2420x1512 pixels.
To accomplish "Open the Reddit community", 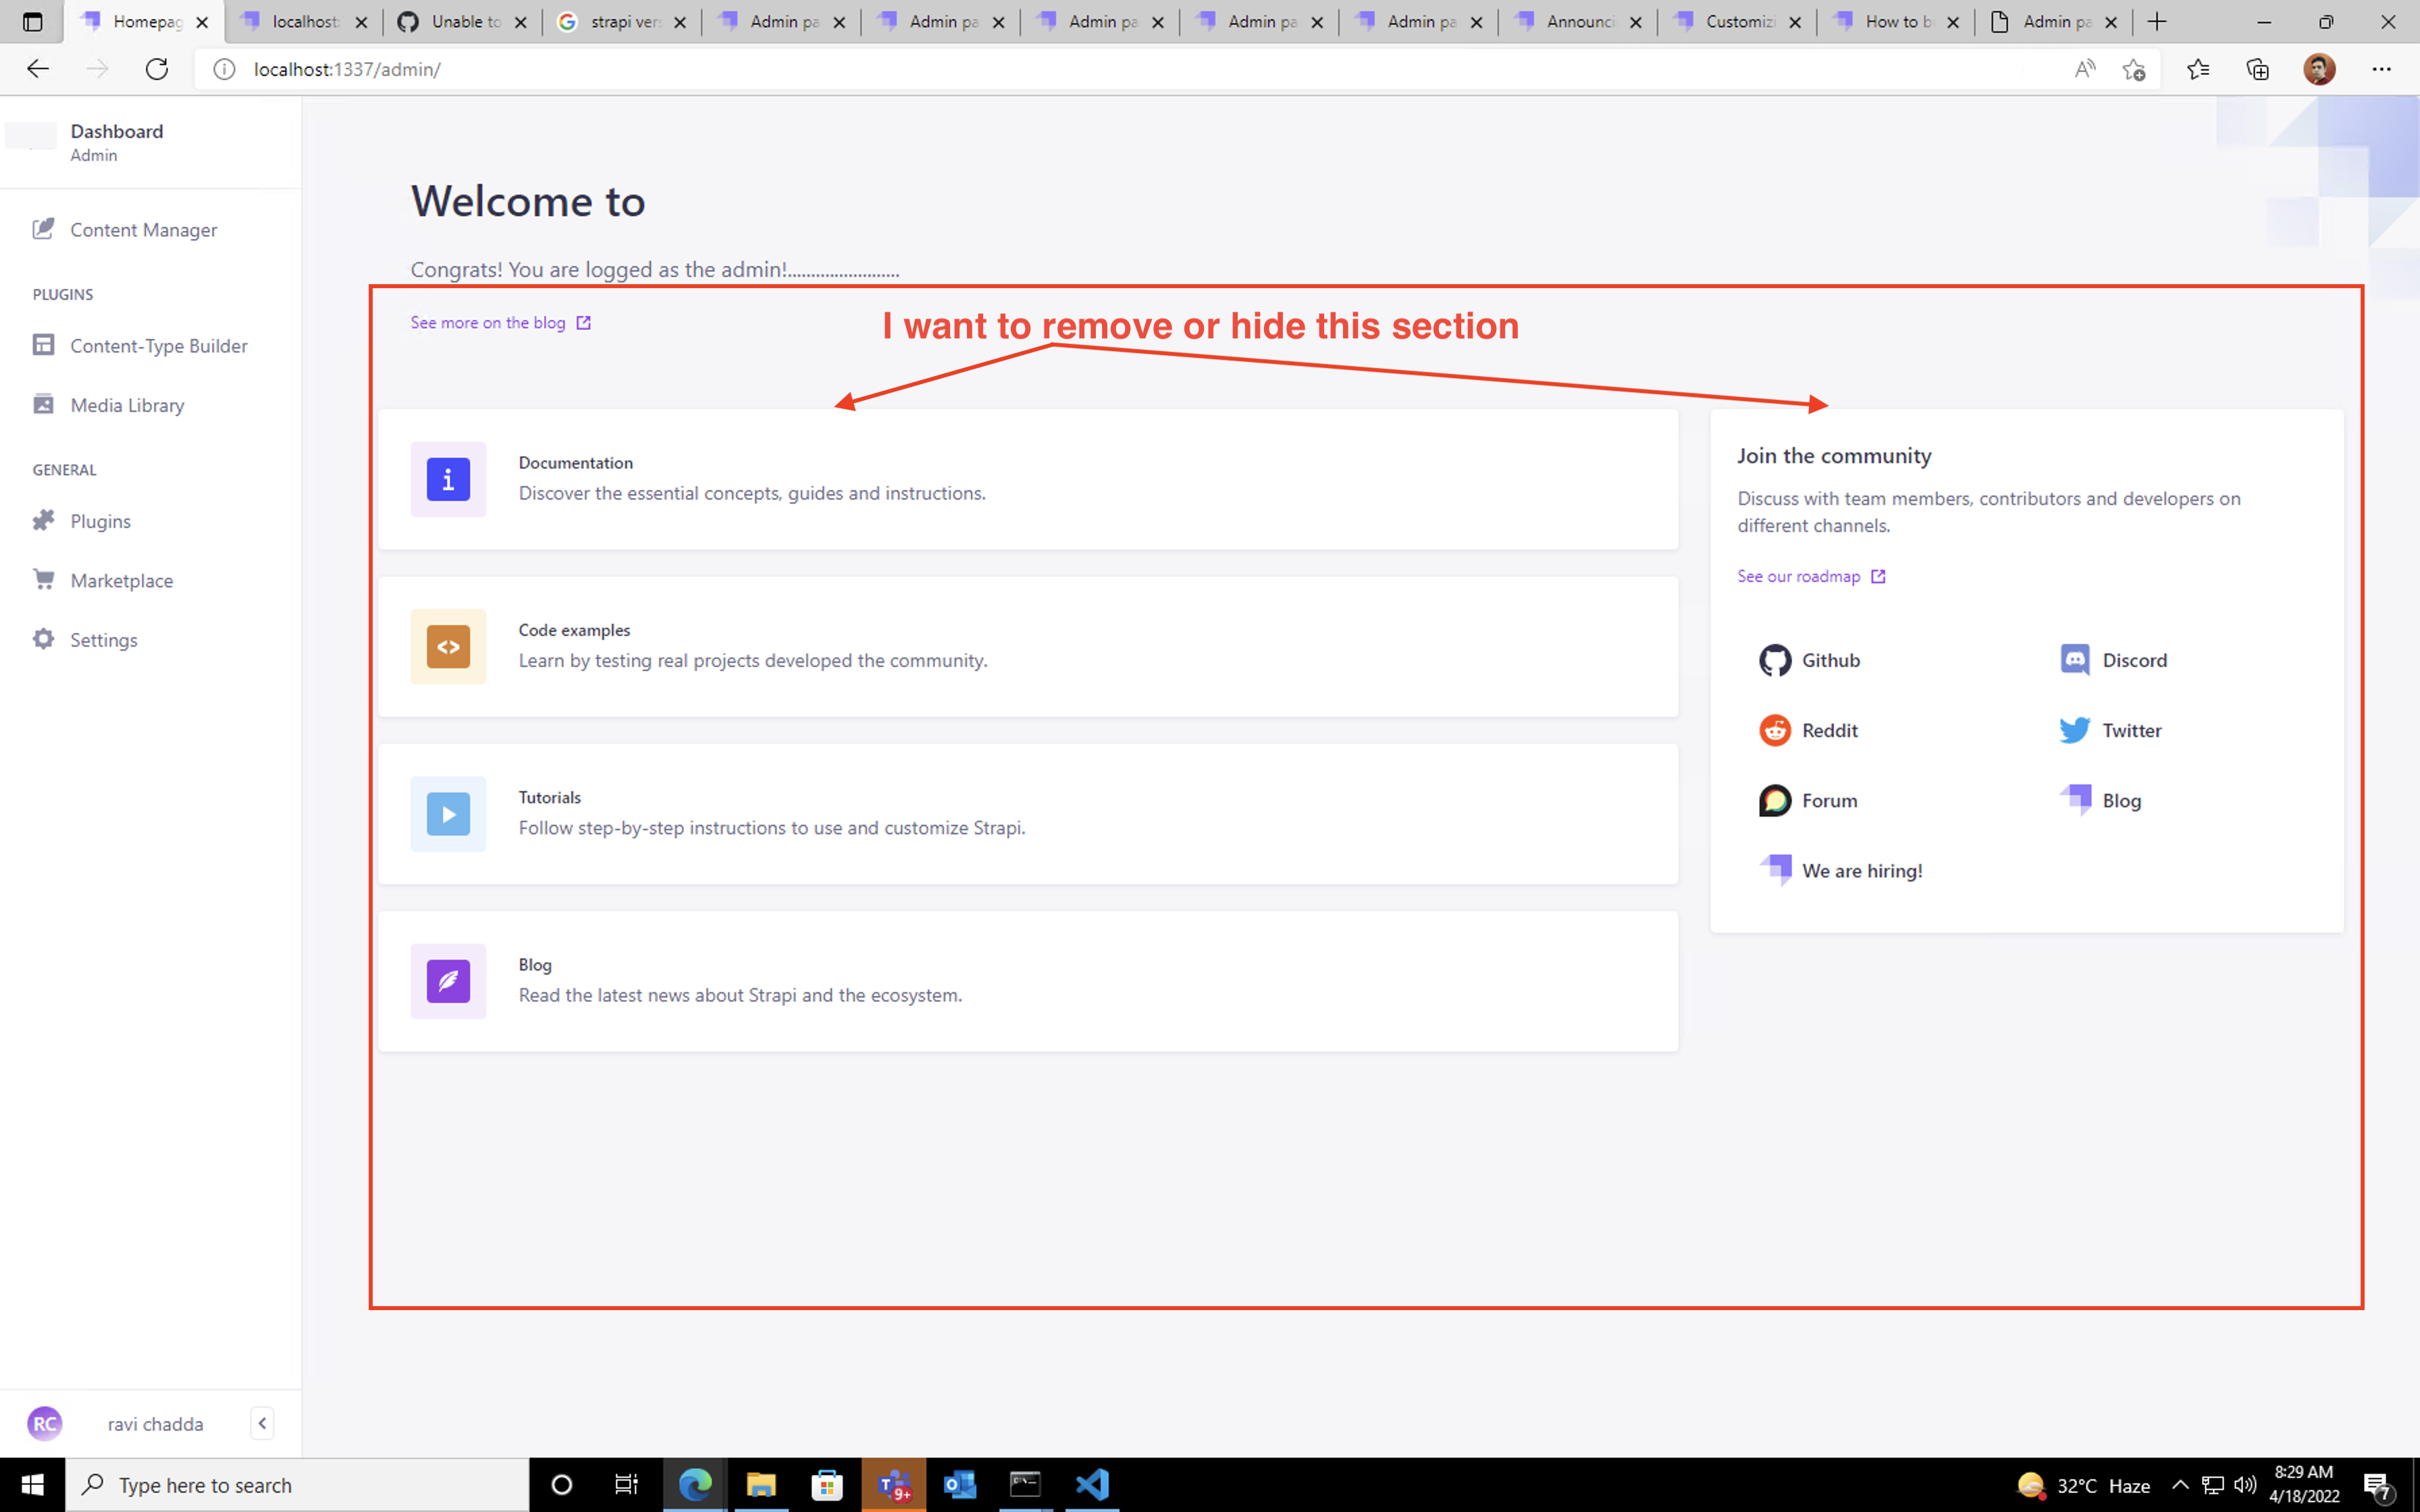I will (1829, 730).
